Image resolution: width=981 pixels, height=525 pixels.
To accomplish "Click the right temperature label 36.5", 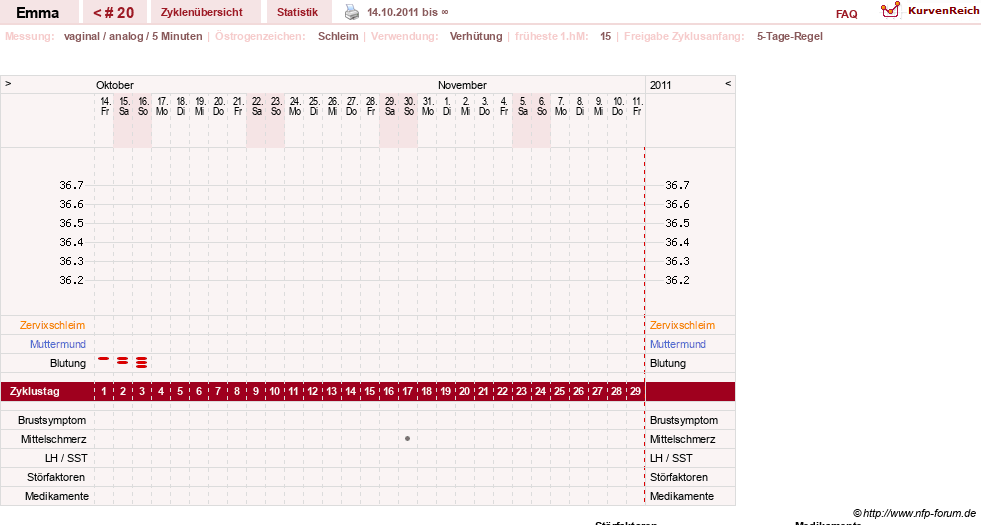I will pyautogui.click(x=677, y=223).
